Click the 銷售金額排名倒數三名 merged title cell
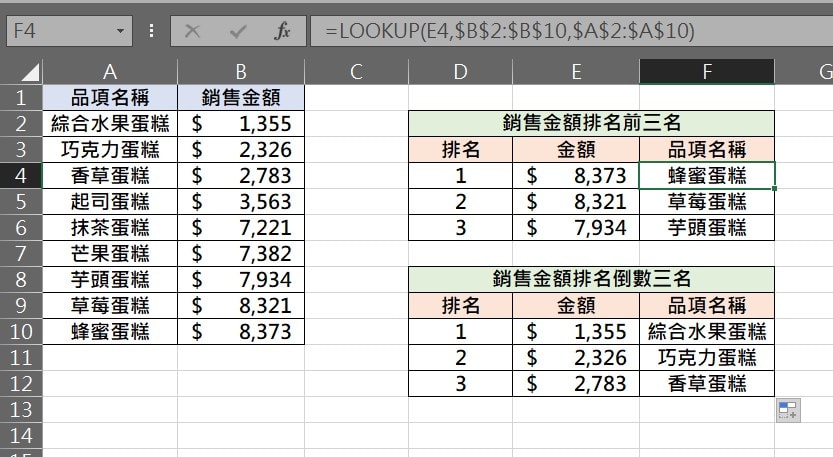 (591, 279)
